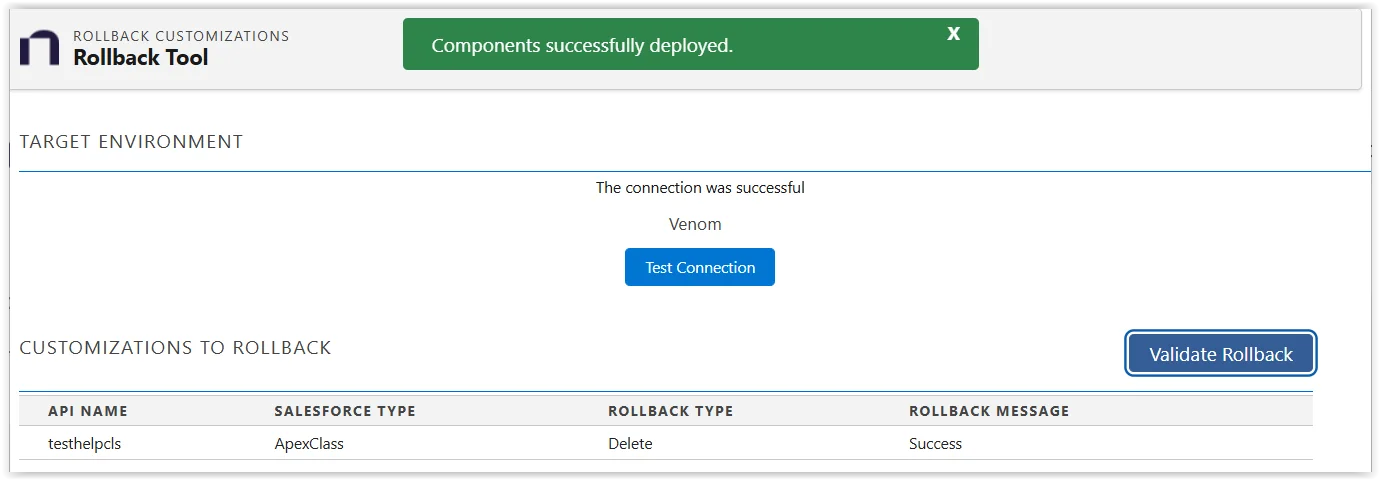Click the ROLLBACK CUSTOMIZATIONS header label
Screen dimensions: 1380x480
click(181, 36)
